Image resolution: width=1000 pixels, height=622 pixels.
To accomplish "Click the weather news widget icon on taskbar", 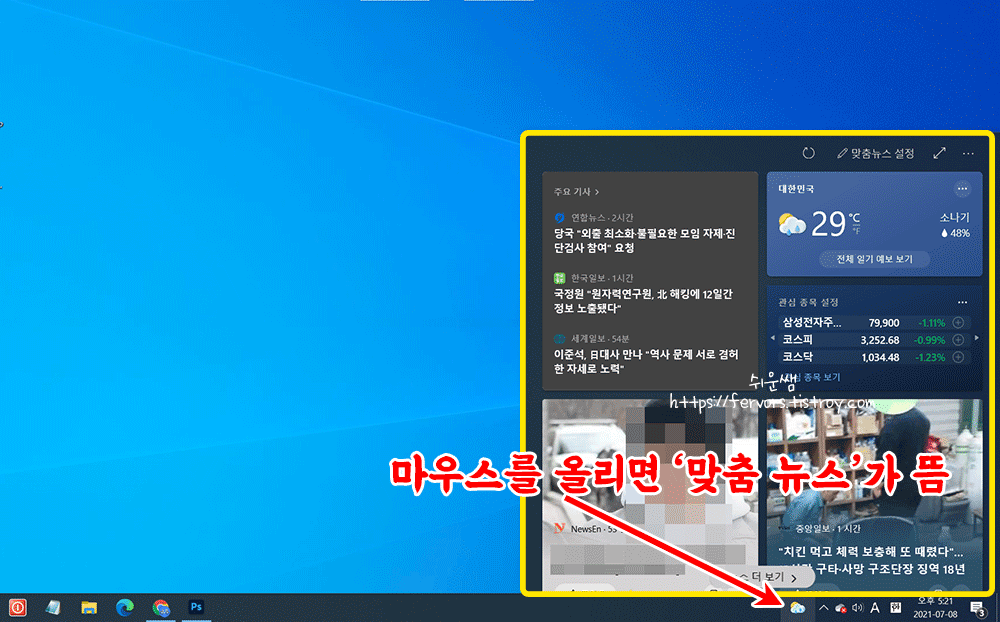I will [x=797, y=608].
